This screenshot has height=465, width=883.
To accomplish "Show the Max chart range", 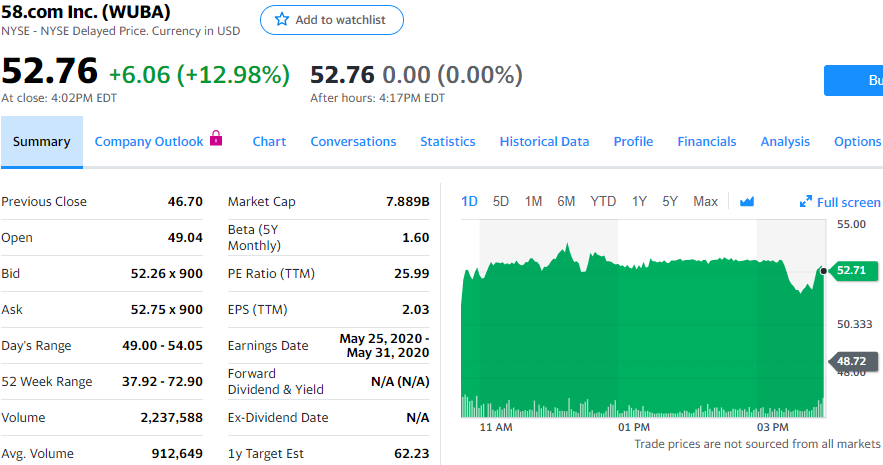I will (x=705, y=202).
